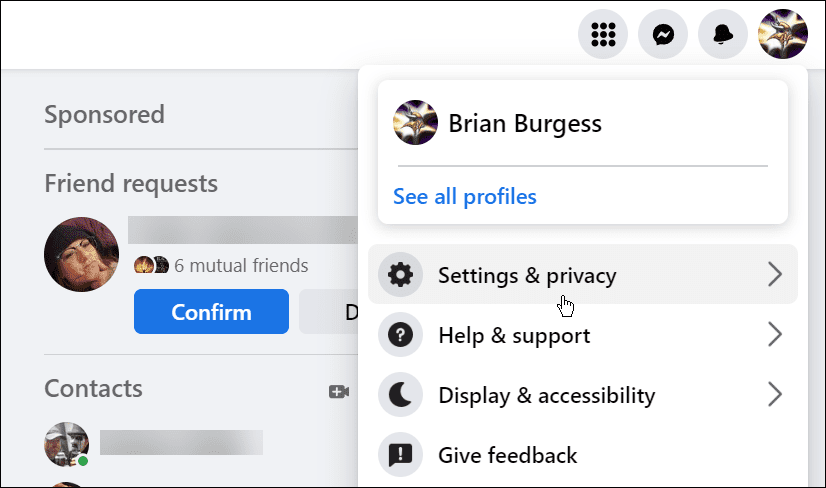Select Help & support menu item
Screen dimensions: 826x488
click(583, 335)
